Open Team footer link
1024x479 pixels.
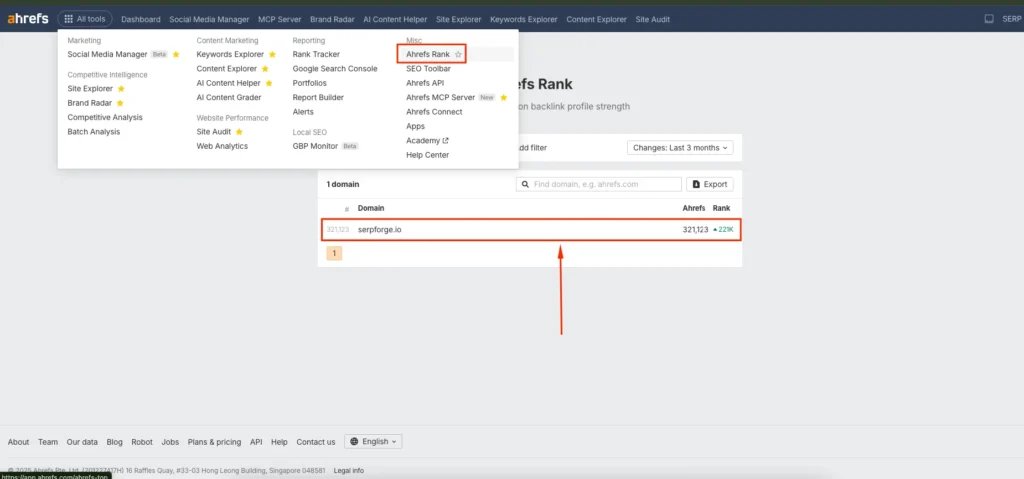click(48, 442)
